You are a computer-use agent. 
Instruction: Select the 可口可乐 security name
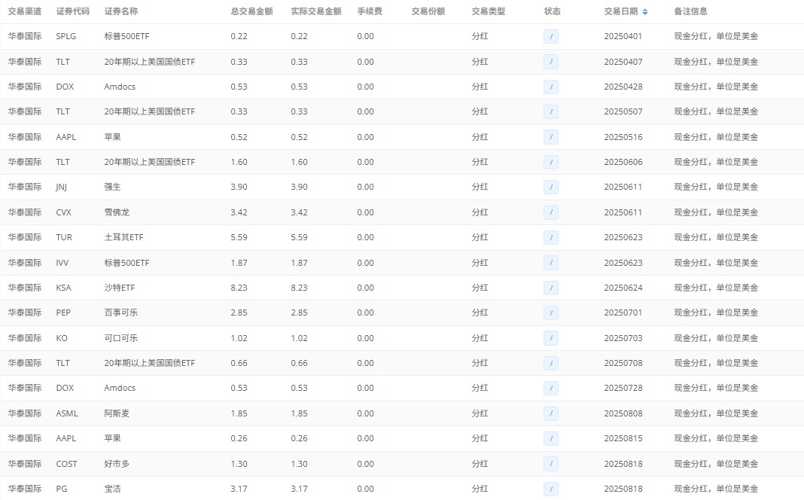(x=121, y=338)
